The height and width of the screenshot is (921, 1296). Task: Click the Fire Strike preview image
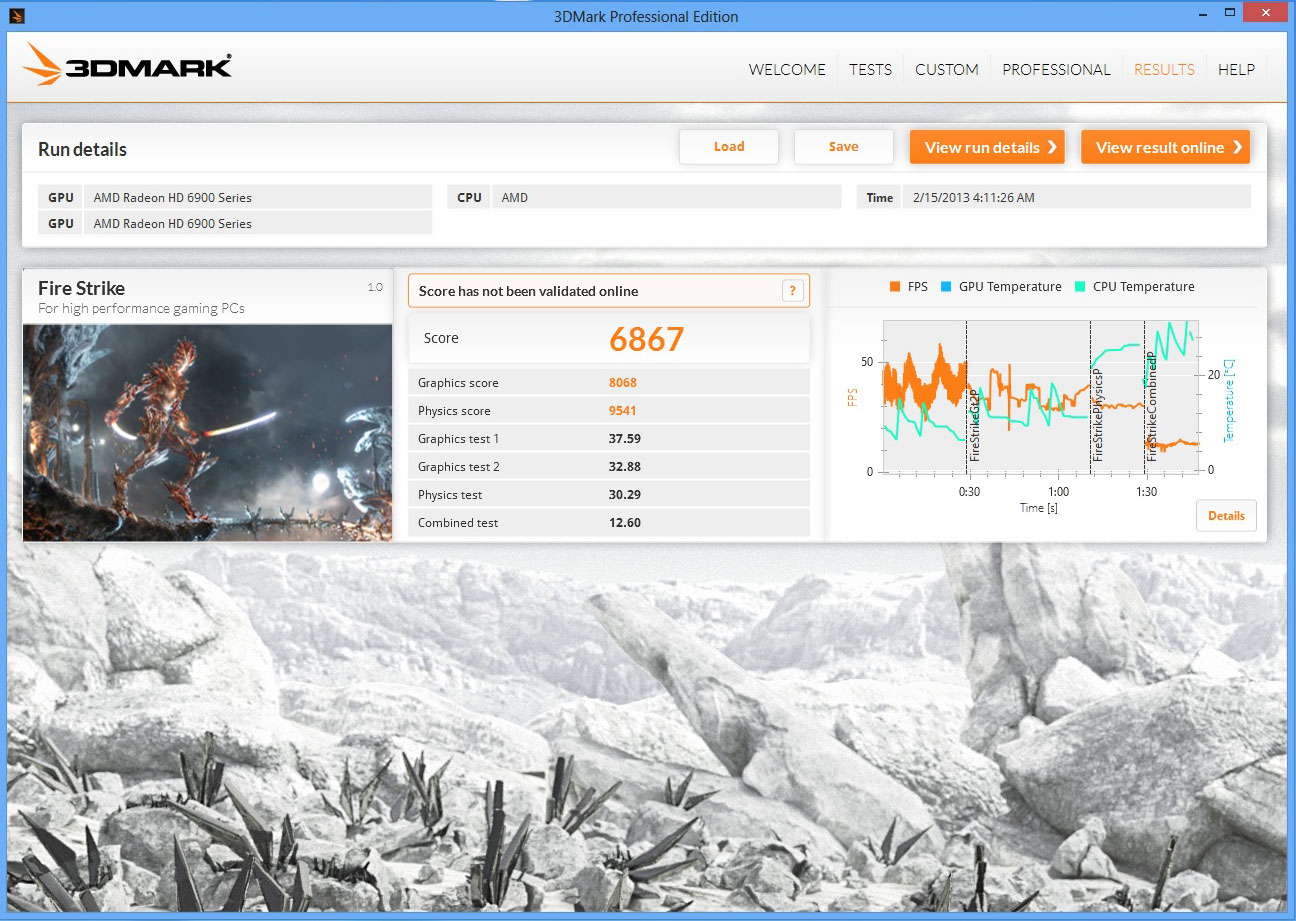pos(208,432)
